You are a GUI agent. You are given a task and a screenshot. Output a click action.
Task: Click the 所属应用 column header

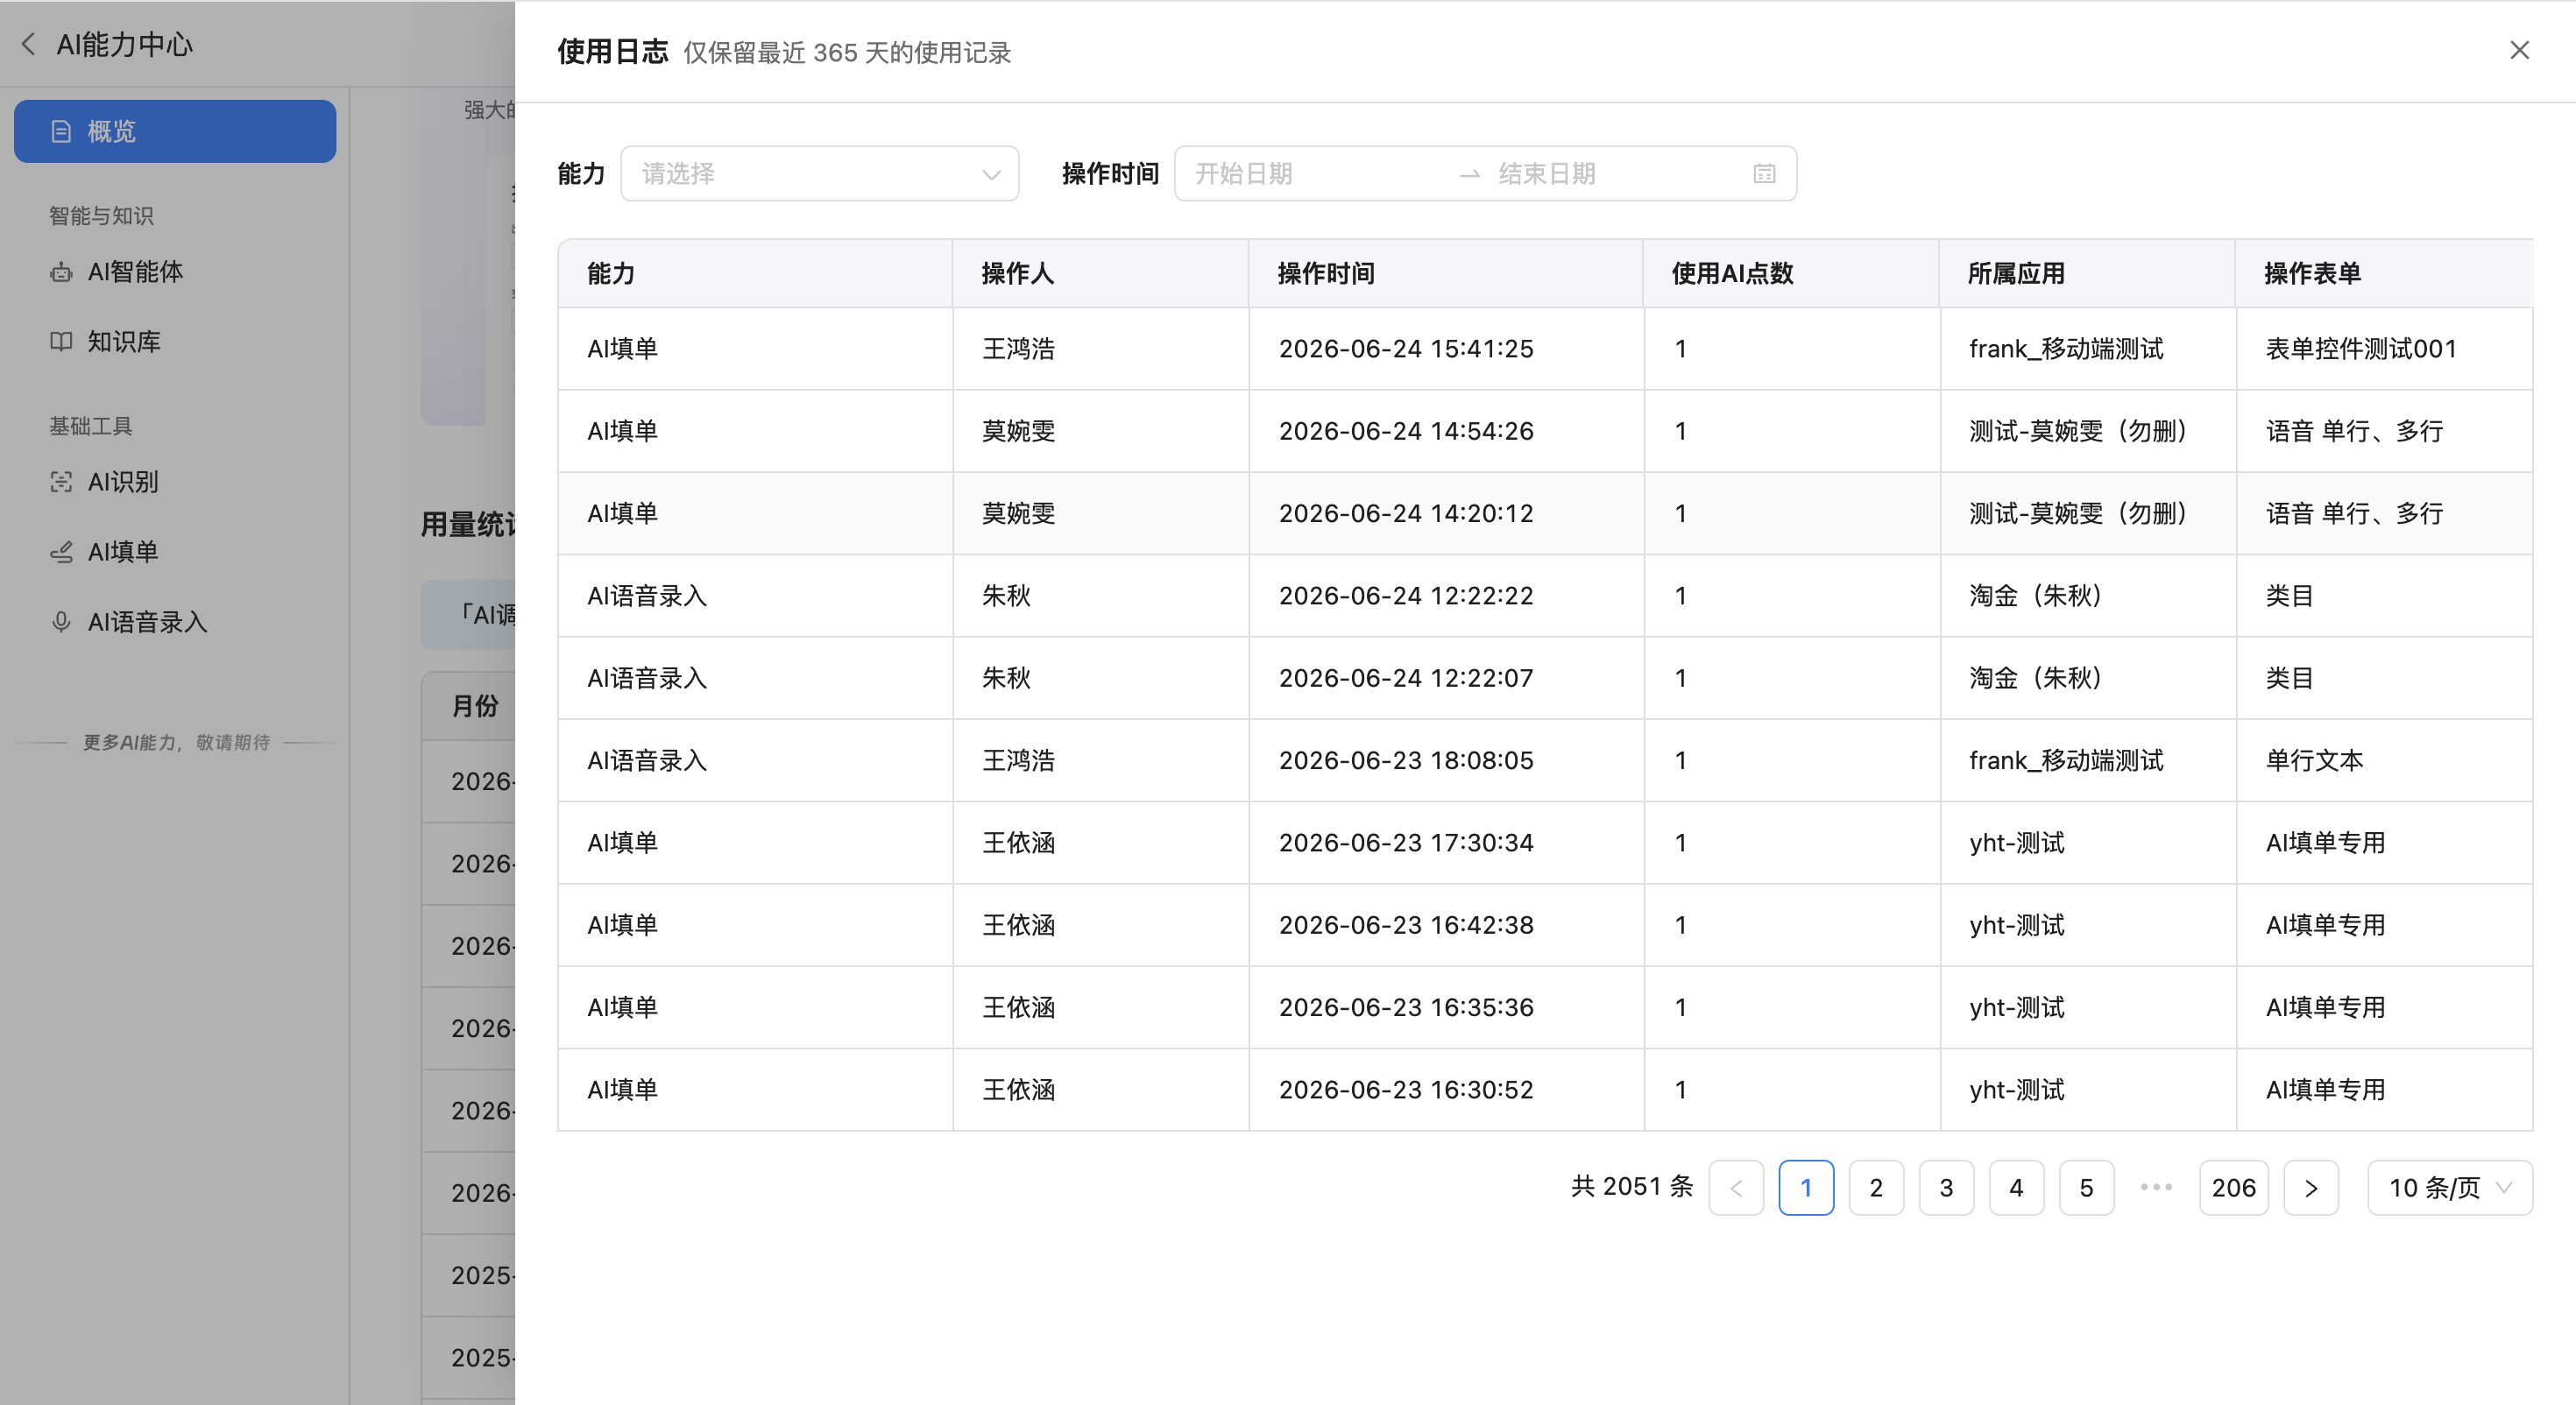pyautogui.click(x=2087, y=273)
